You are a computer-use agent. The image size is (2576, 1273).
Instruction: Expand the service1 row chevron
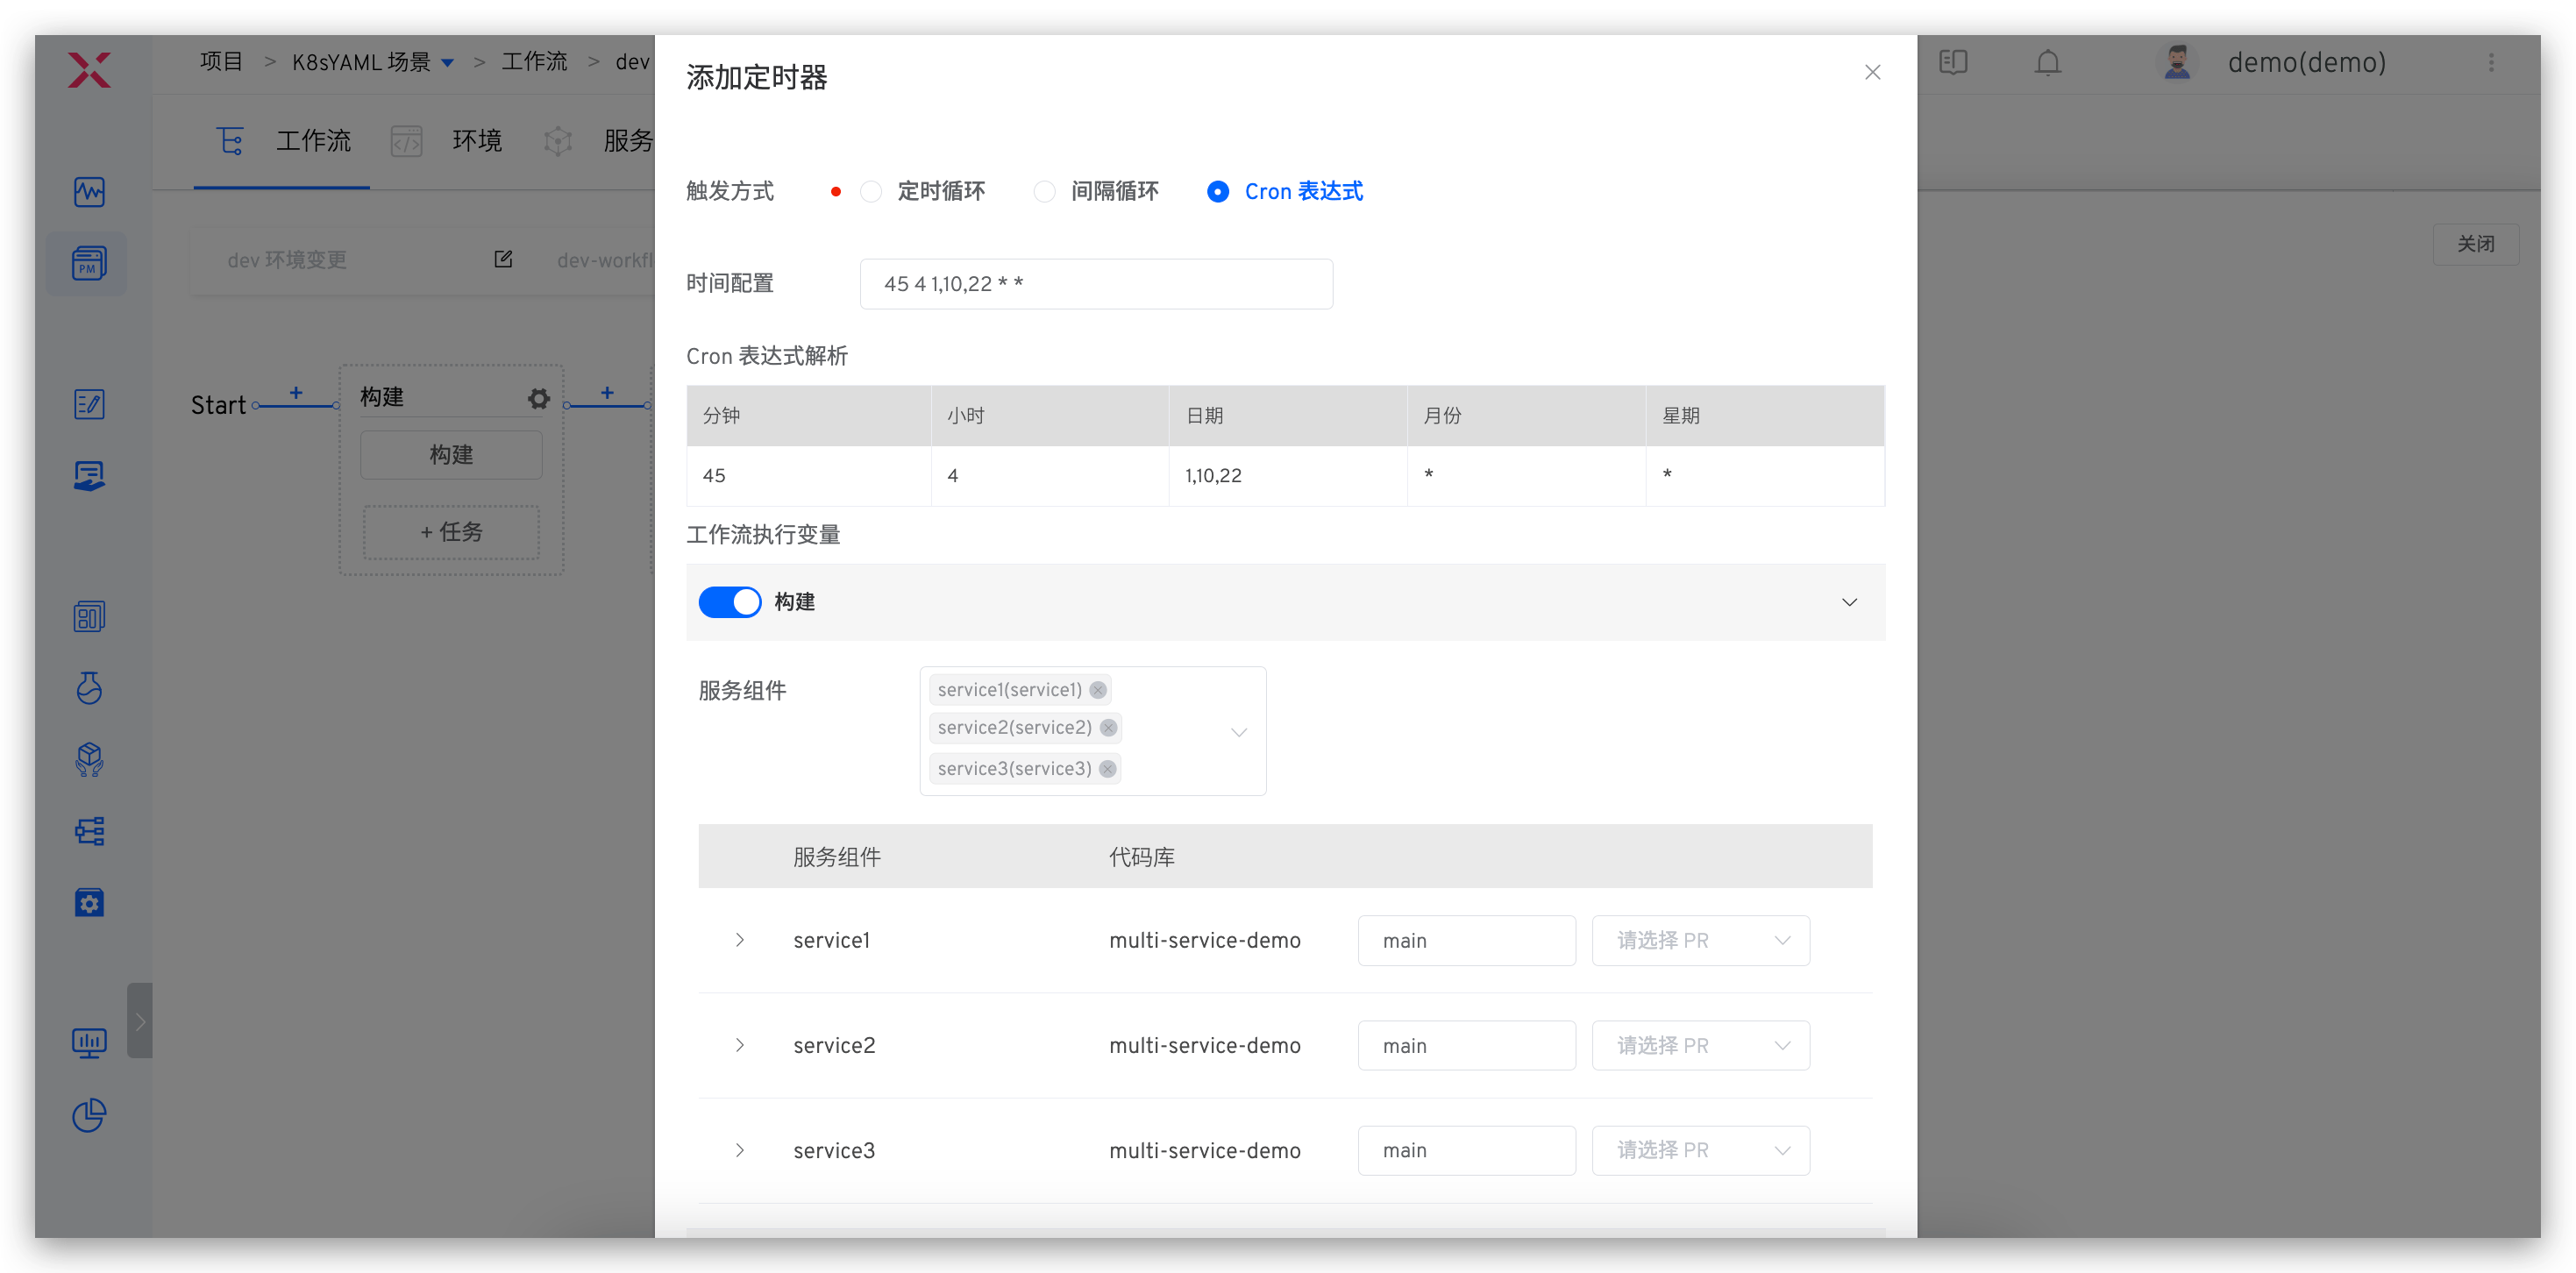point(740,940)
